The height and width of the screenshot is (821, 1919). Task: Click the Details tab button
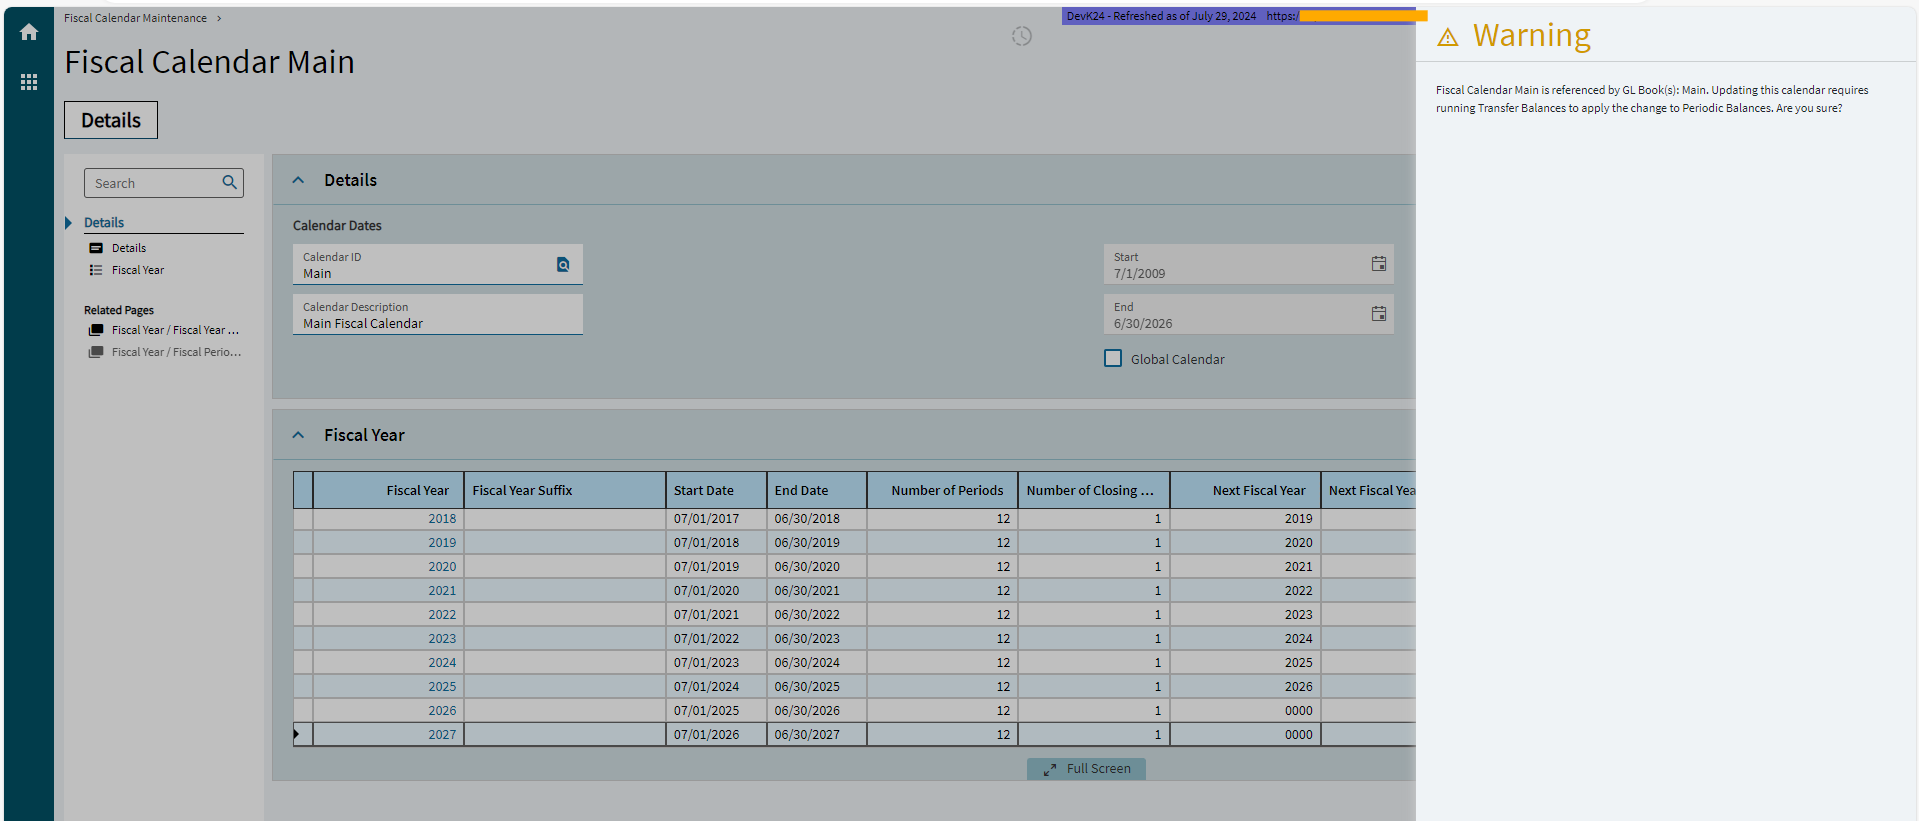tap(111, 120)
